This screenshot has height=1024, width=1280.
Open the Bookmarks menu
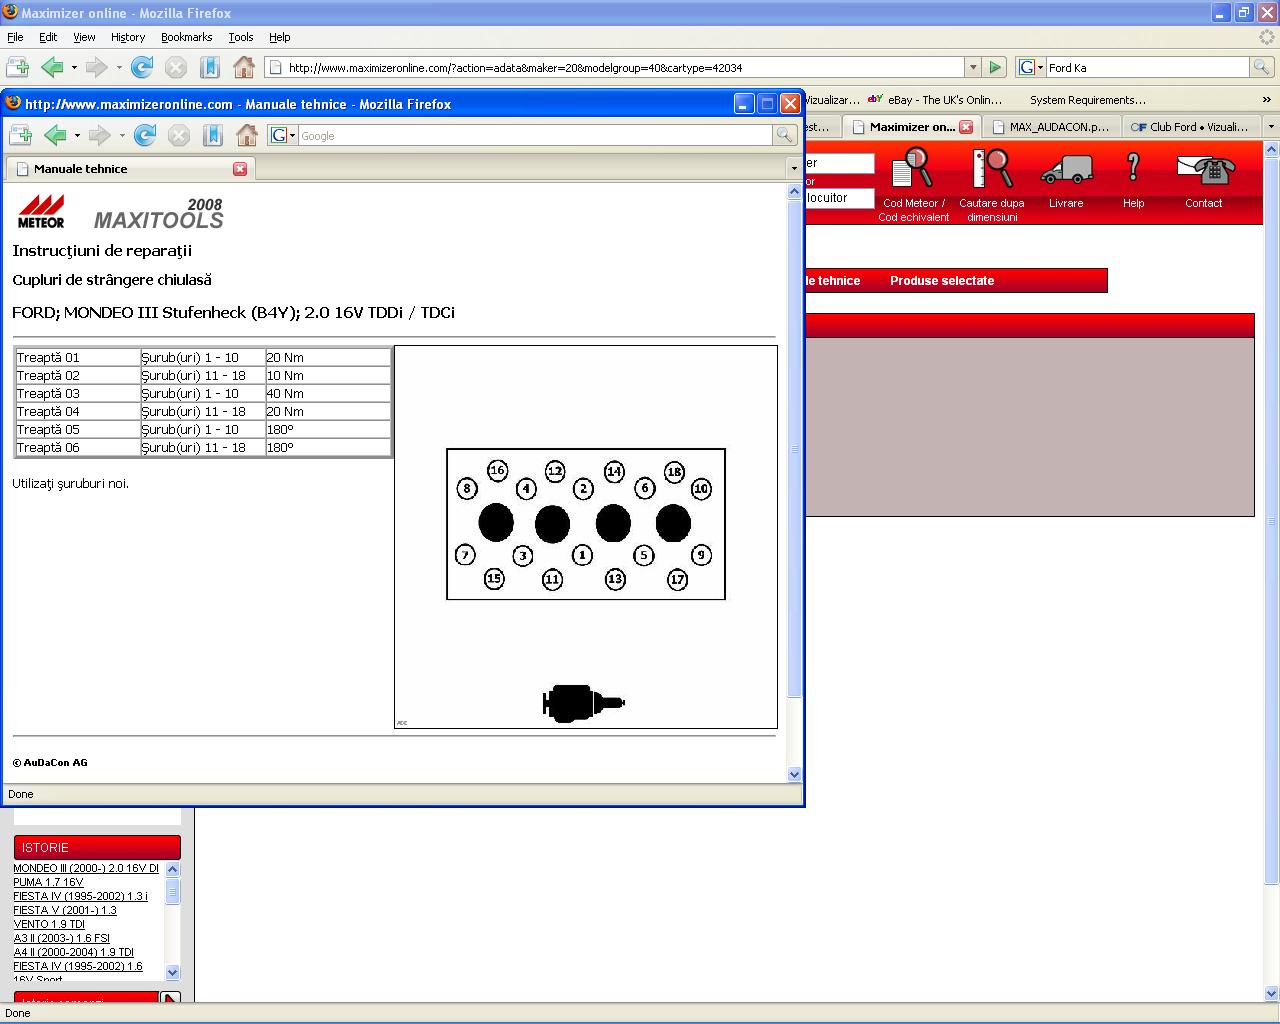186,37
